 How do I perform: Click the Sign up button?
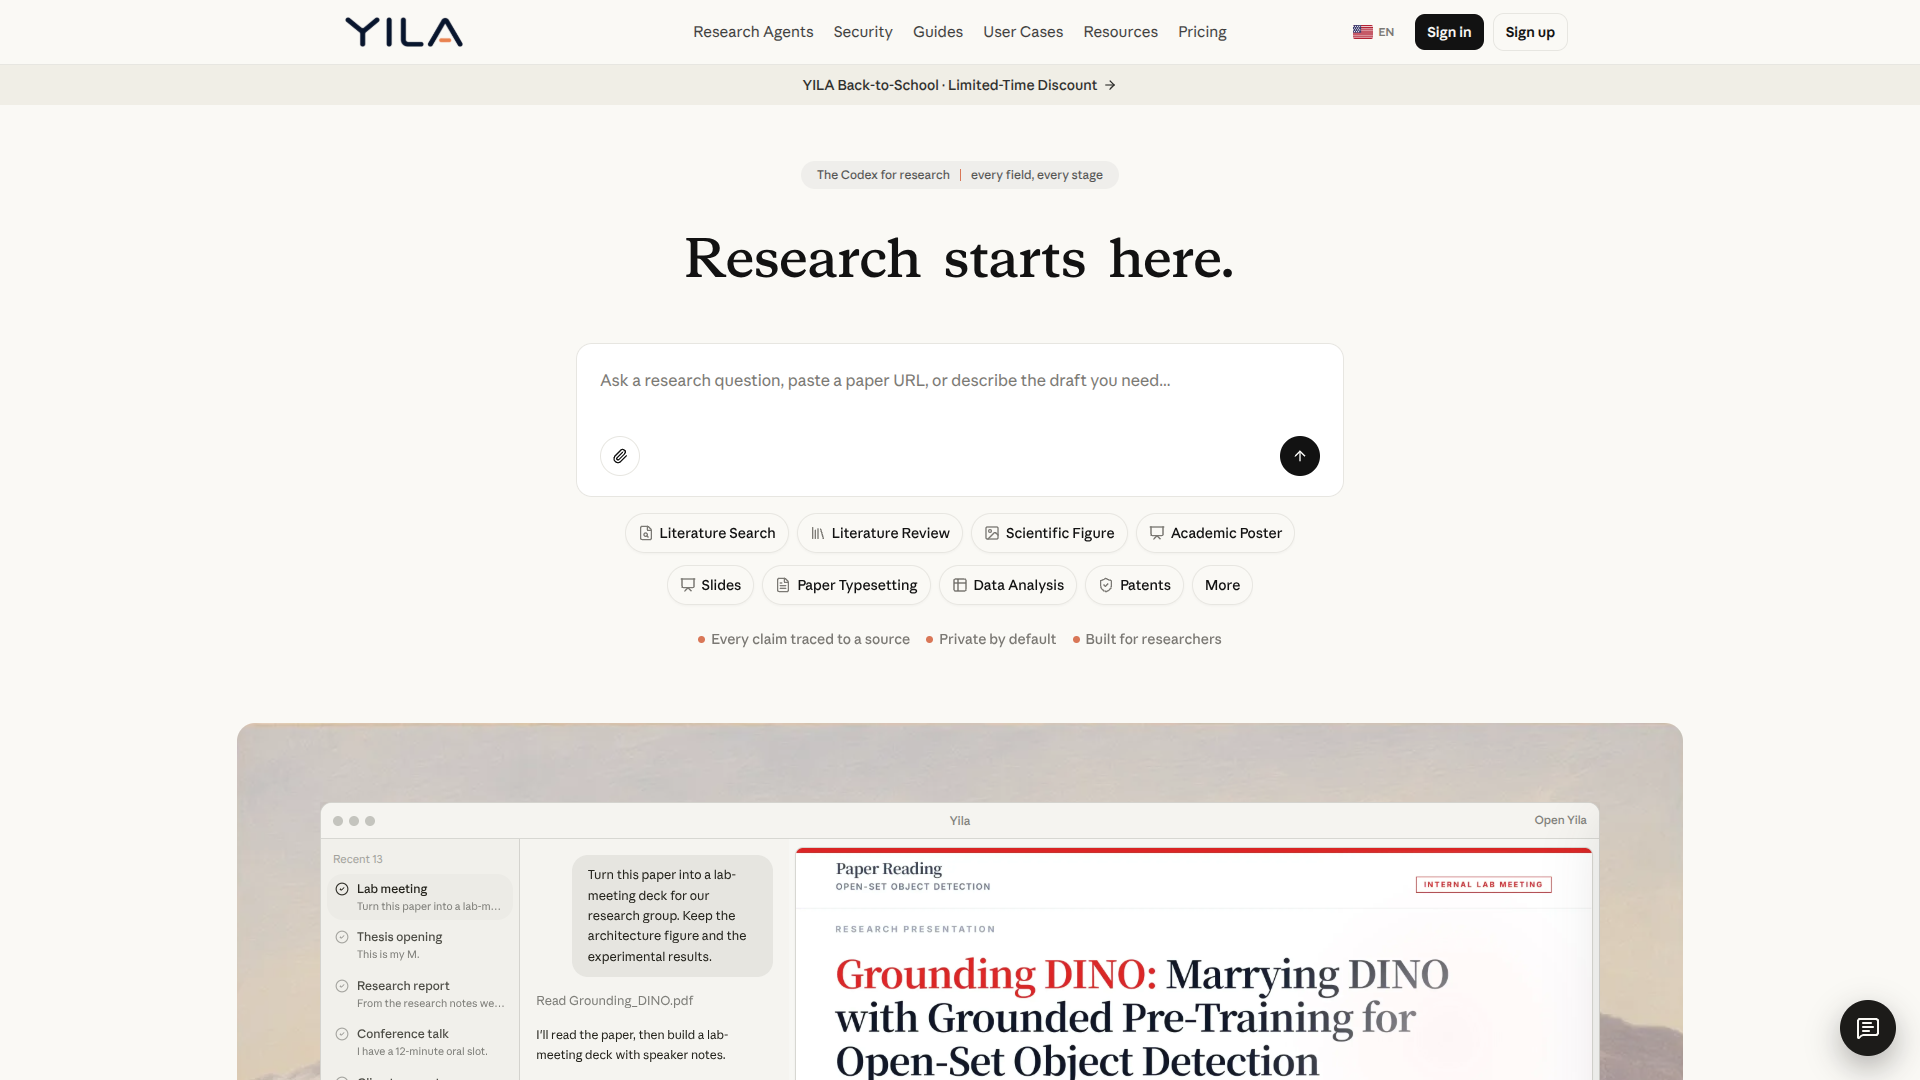click(1530, 32)
